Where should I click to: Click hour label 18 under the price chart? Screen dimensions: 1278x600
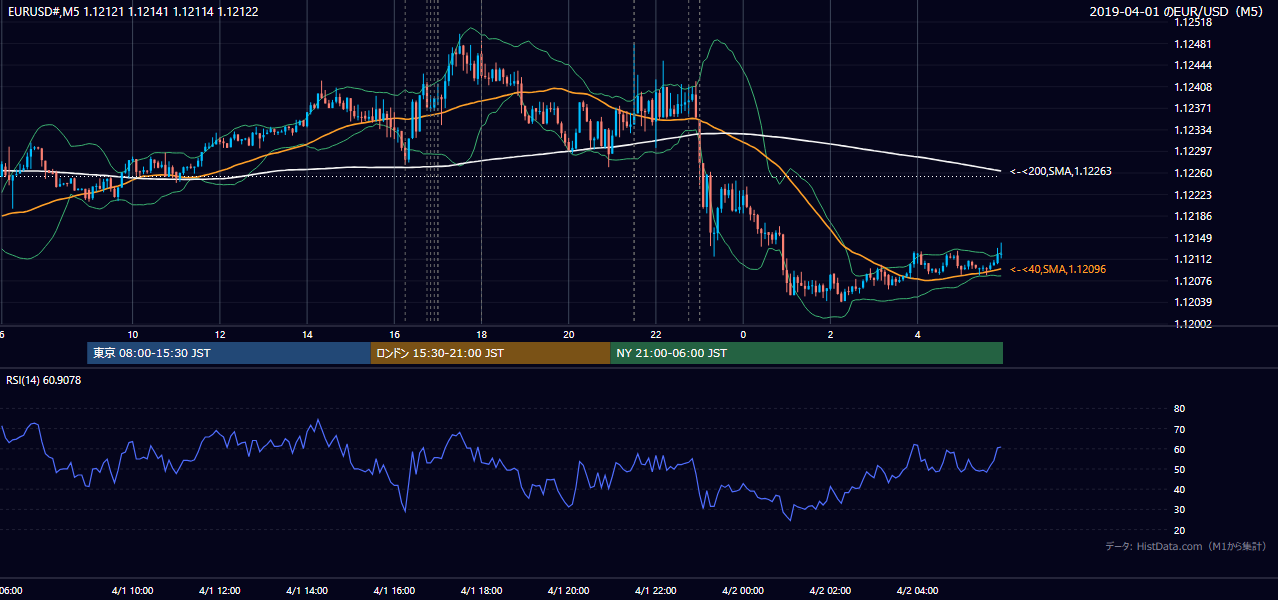click(481, 334)
